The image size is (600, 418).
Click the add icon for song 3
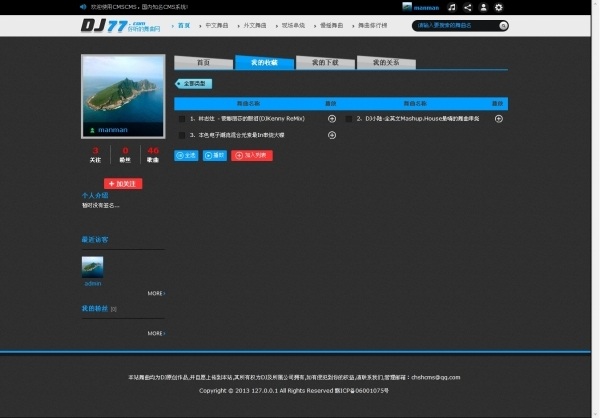[x=331, y=134]
